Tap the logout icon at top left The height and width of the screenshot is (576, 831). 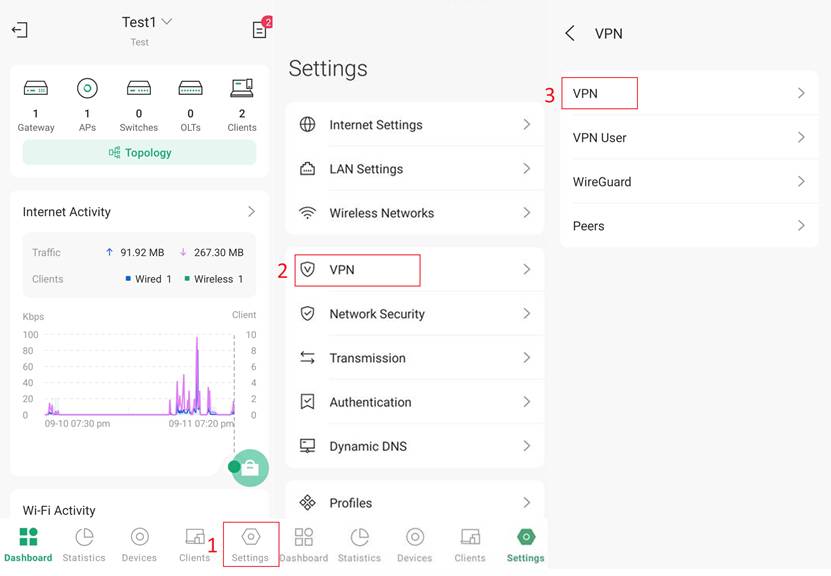(x=19, y=30)
